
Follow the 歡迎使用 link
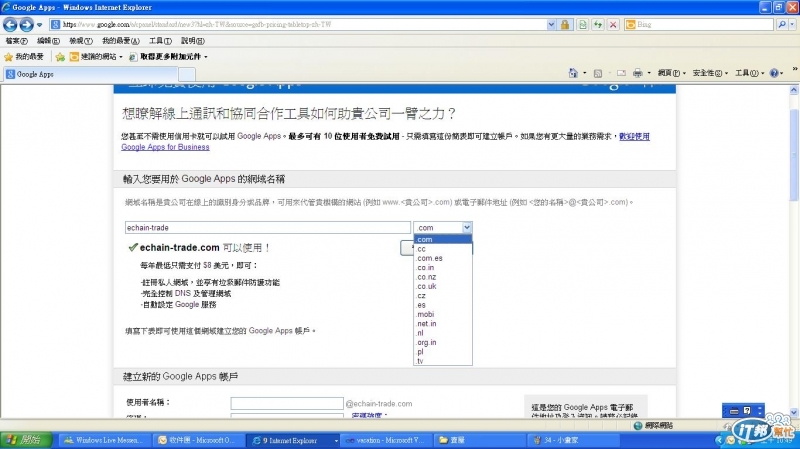tap(634, 136)
